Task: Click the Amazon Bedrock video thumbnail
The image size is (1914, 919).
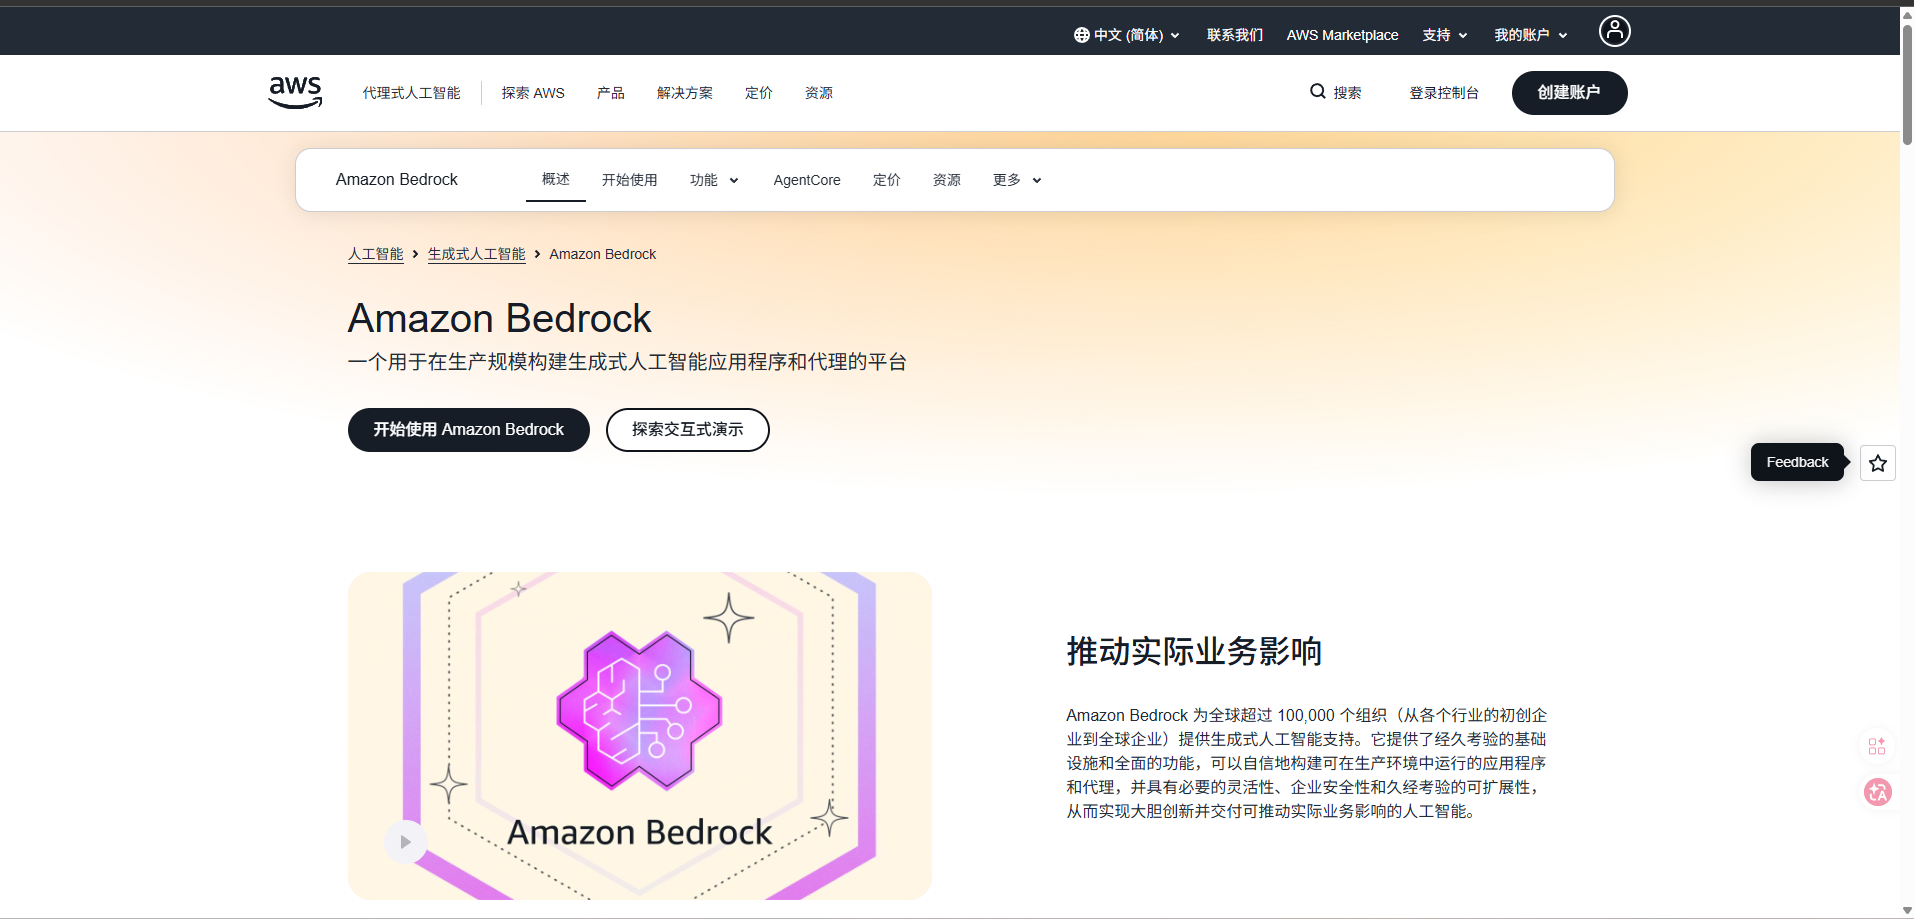Action: click(640, 736)
